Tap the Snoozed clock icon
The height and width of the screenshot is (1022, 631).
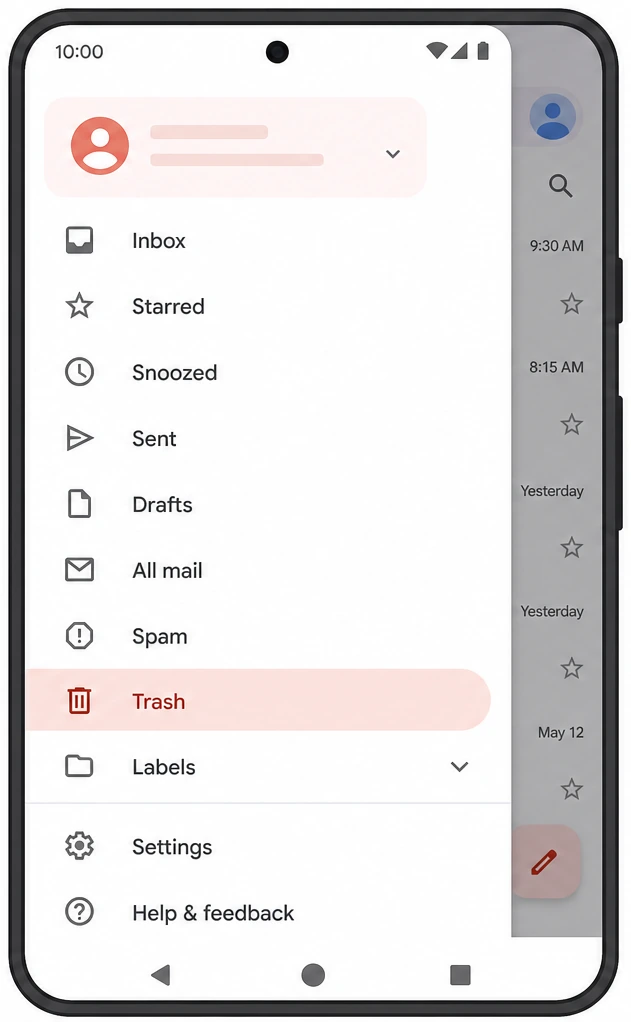(x=80, y=372)
